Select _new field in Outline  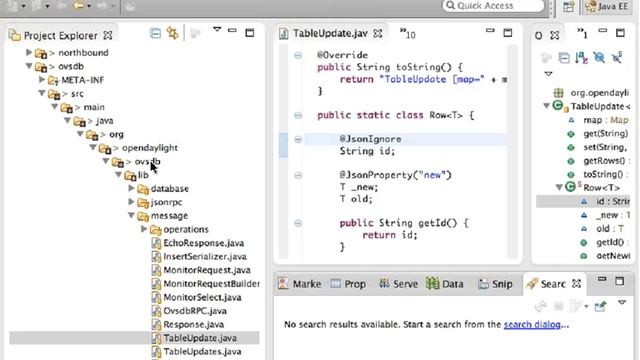(612, 215)
